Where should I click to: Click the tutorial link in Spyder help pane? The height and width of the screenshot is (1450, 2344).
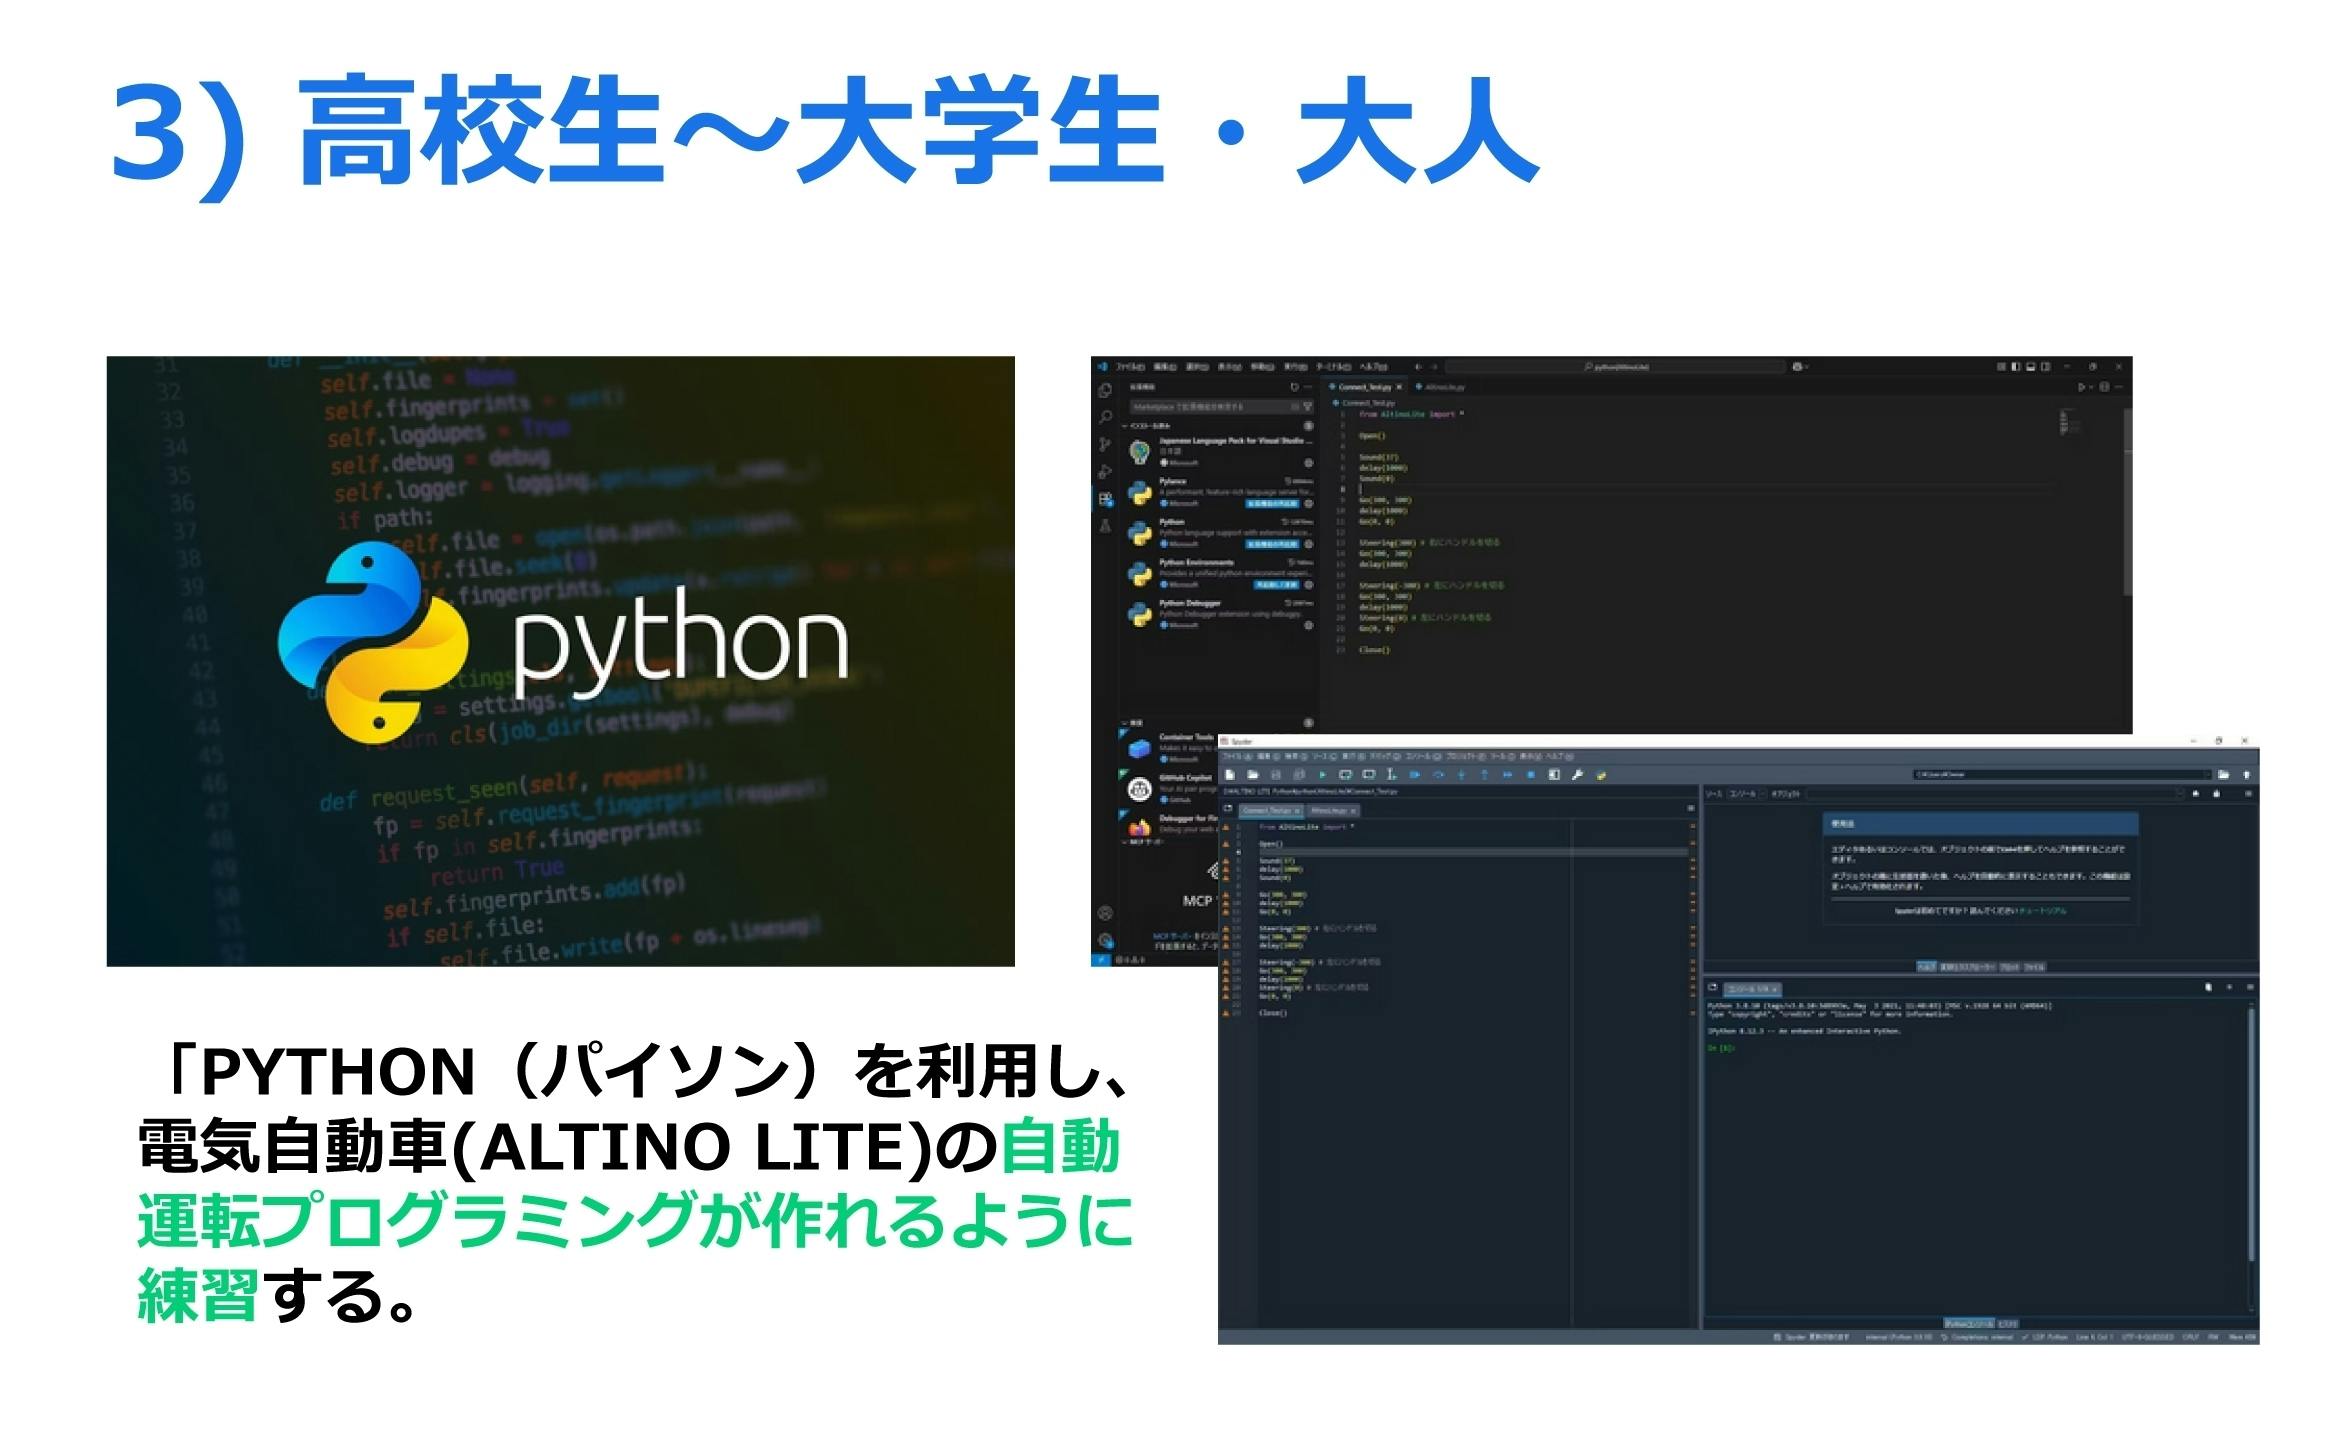(2042, 911)
